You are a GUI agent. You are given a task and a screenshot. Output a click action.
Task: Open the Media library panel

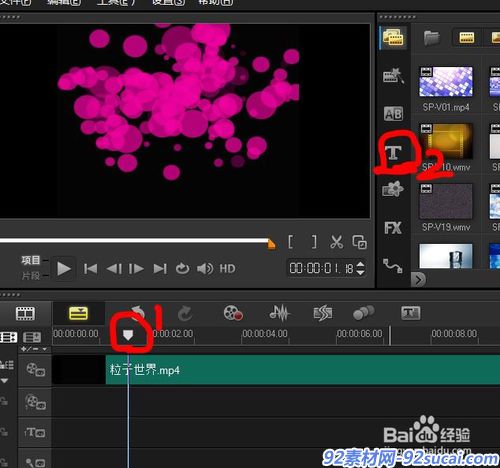393,37
